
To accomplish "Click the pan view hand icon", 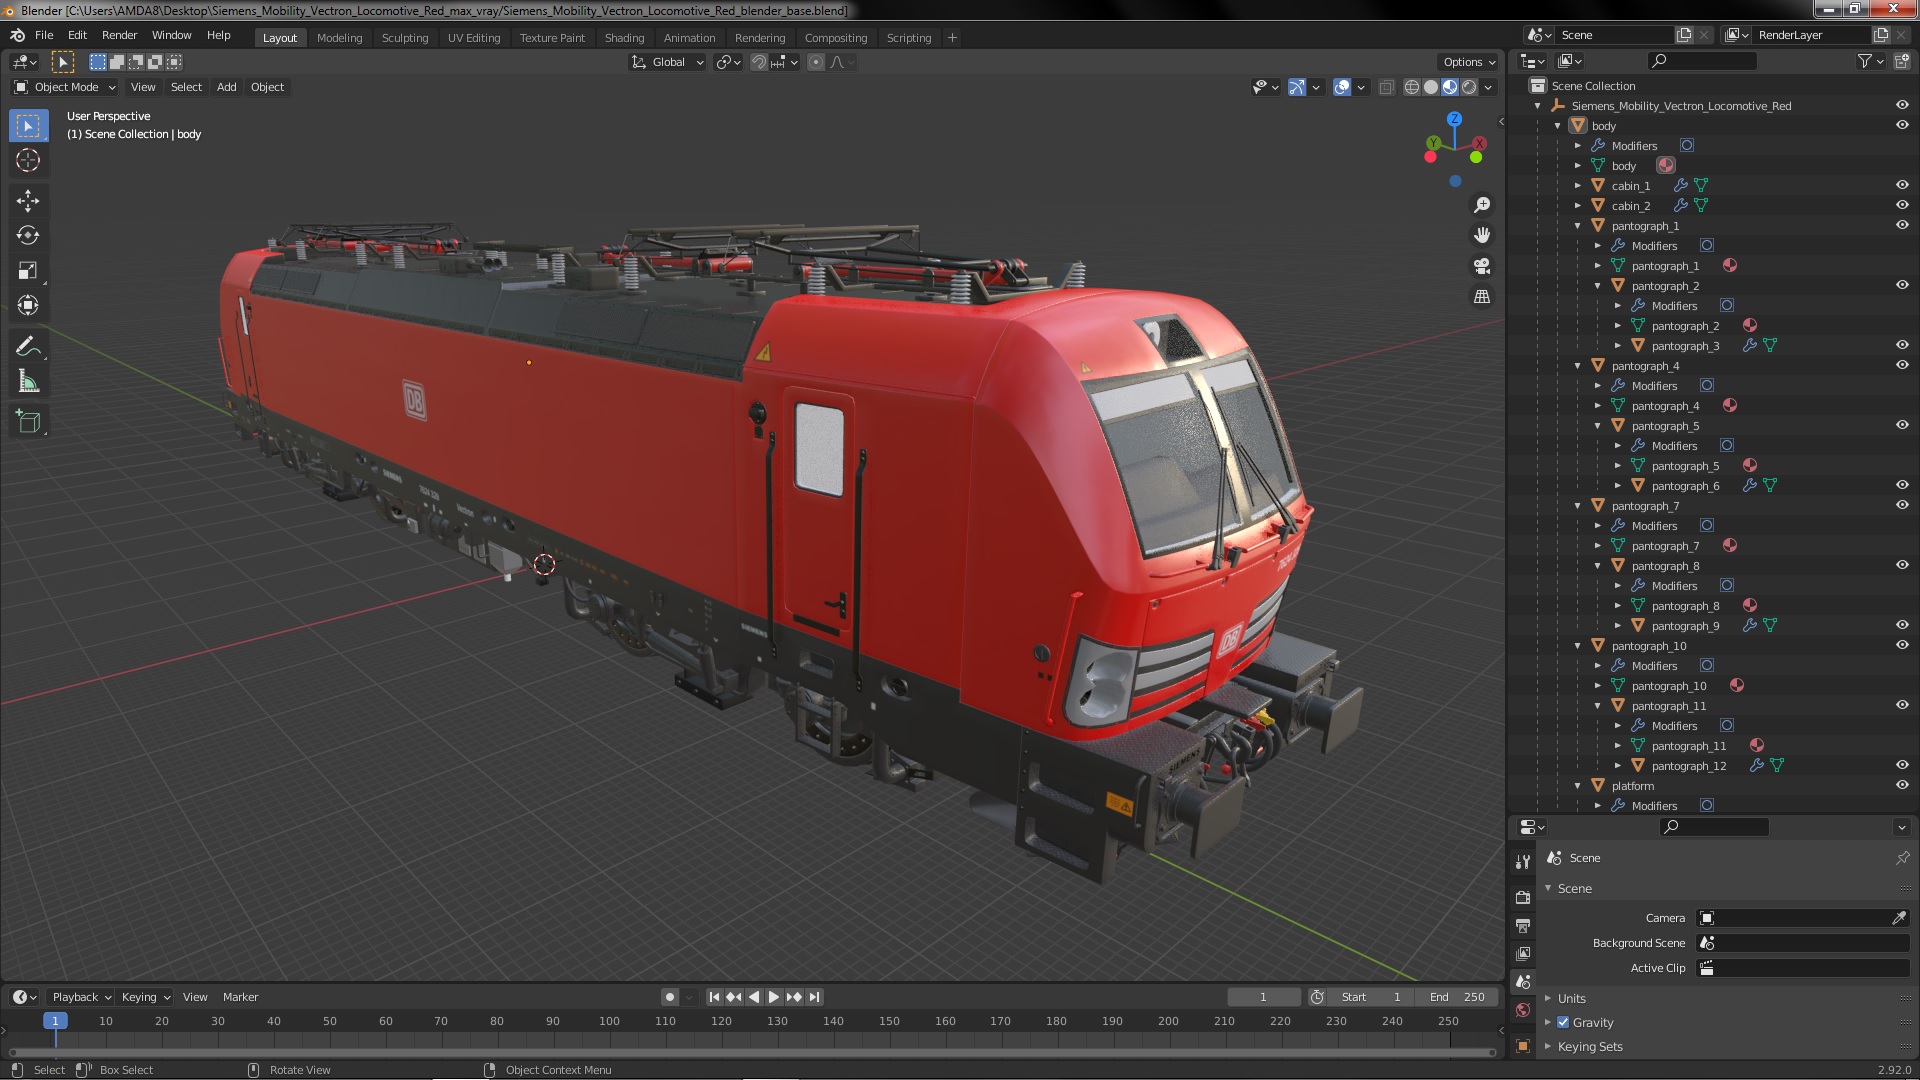I will coord(1482,235).
